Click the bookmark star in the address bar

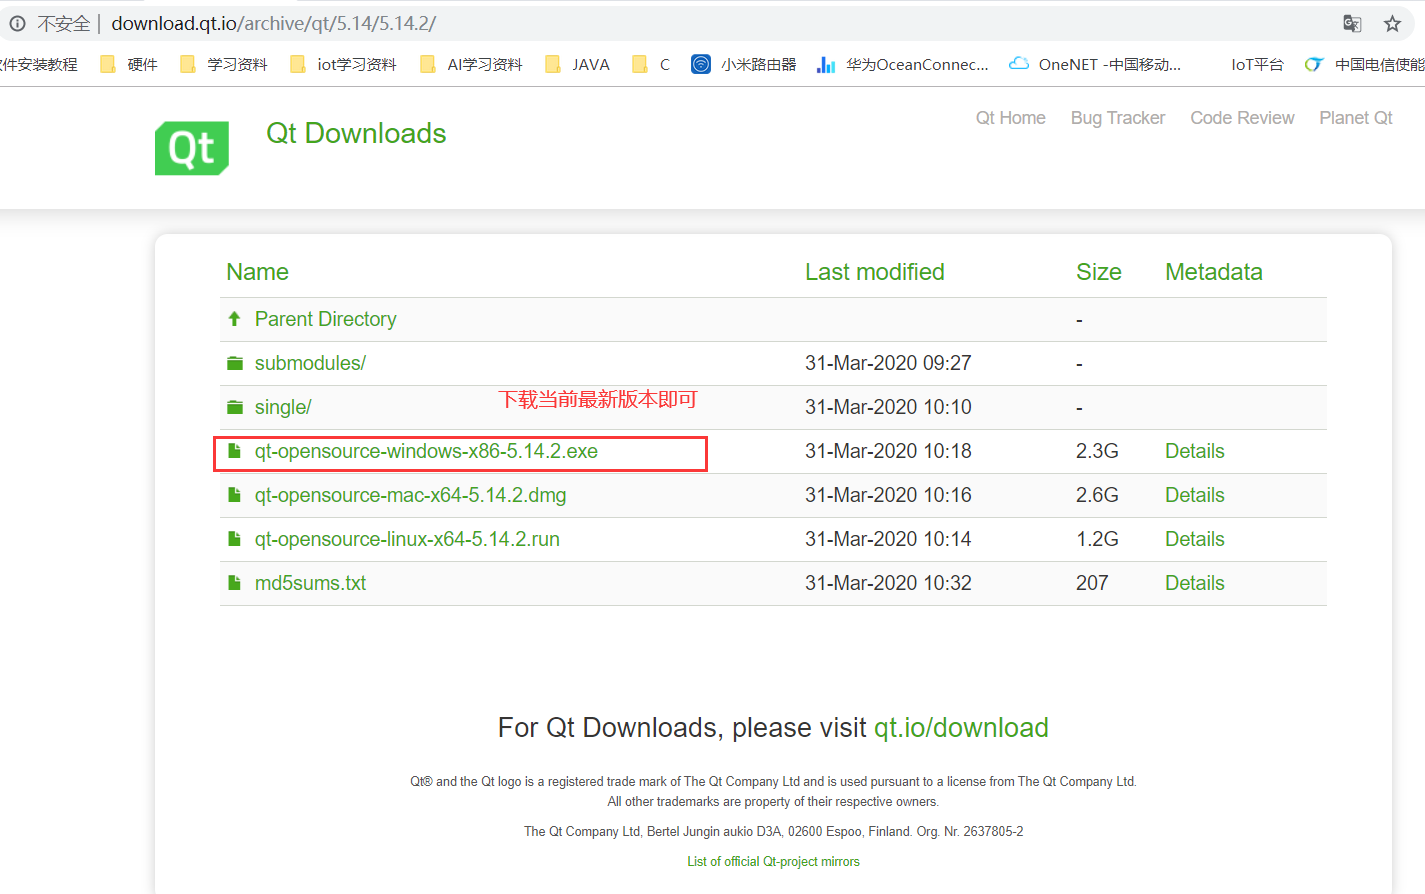pyautogui.click(x=1392, y=22)
